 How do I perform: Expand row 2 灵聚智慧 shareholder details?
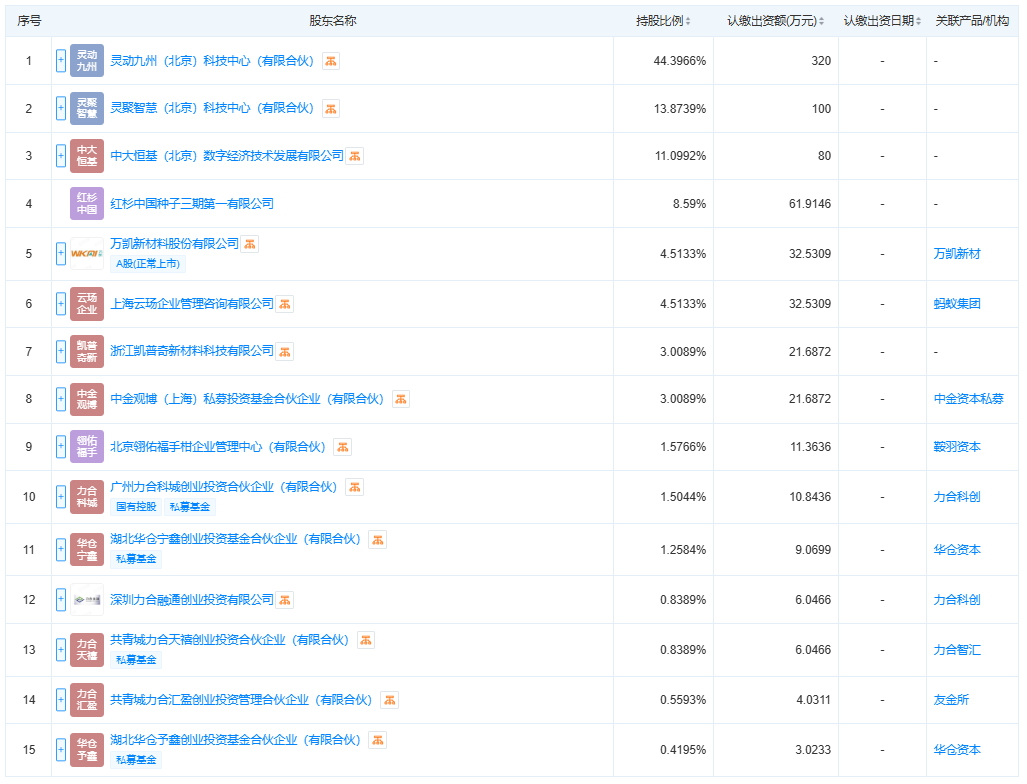pyautogui.click(x=61, y=109)
